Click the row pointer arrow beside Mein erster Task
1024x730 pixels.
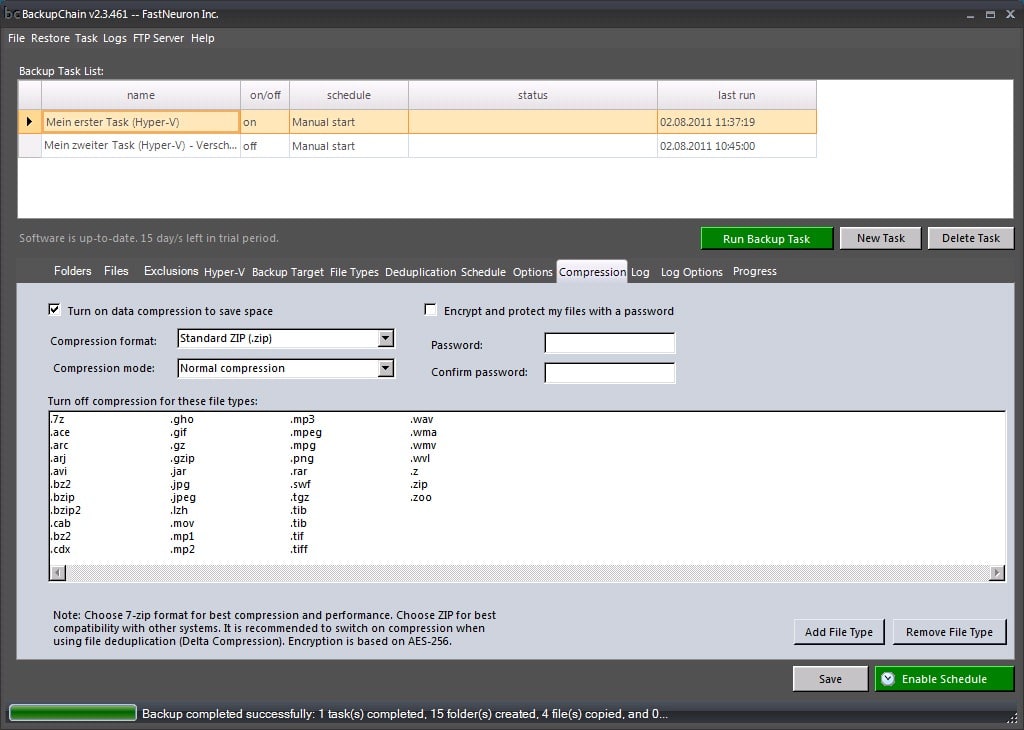[x=29, y=121]
